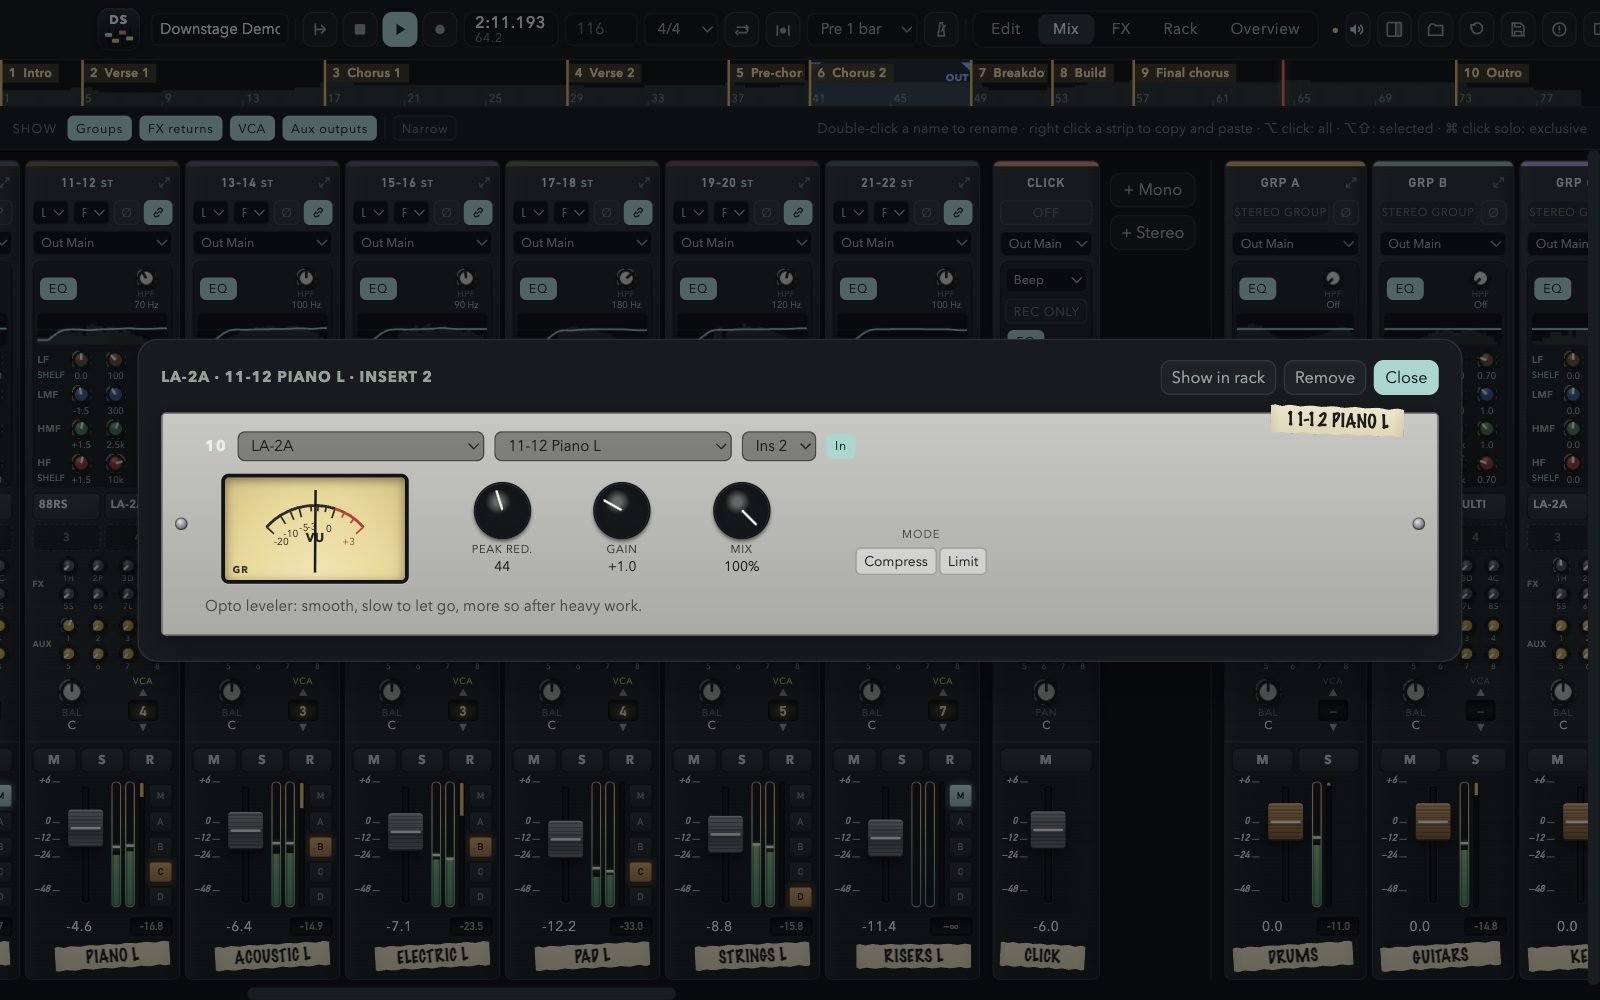Select Compress mode
Viewport: 1600px width, 1000px height.
coord(896,561)
